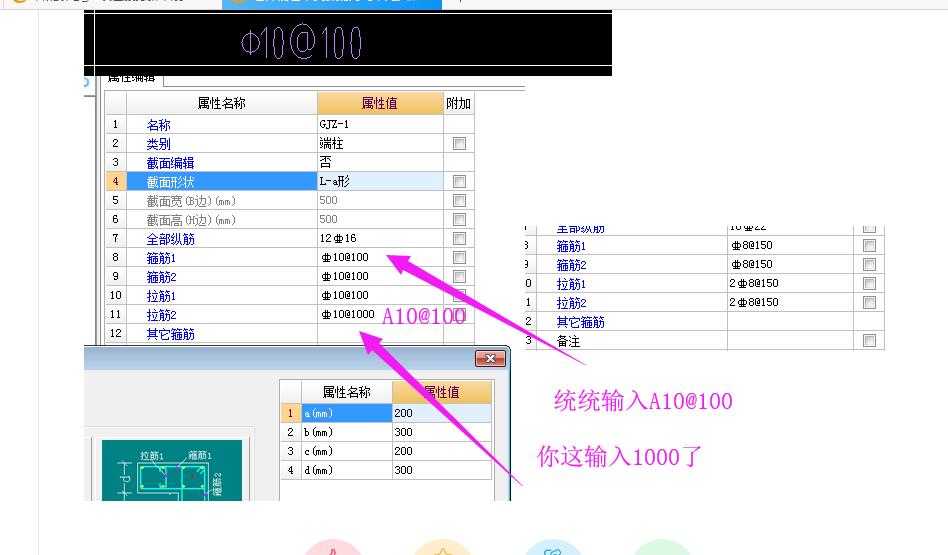Edit the 箍筋1 value ⌀8@150
The height and width of the screenshot is (555, 948).
click(790, 245)
